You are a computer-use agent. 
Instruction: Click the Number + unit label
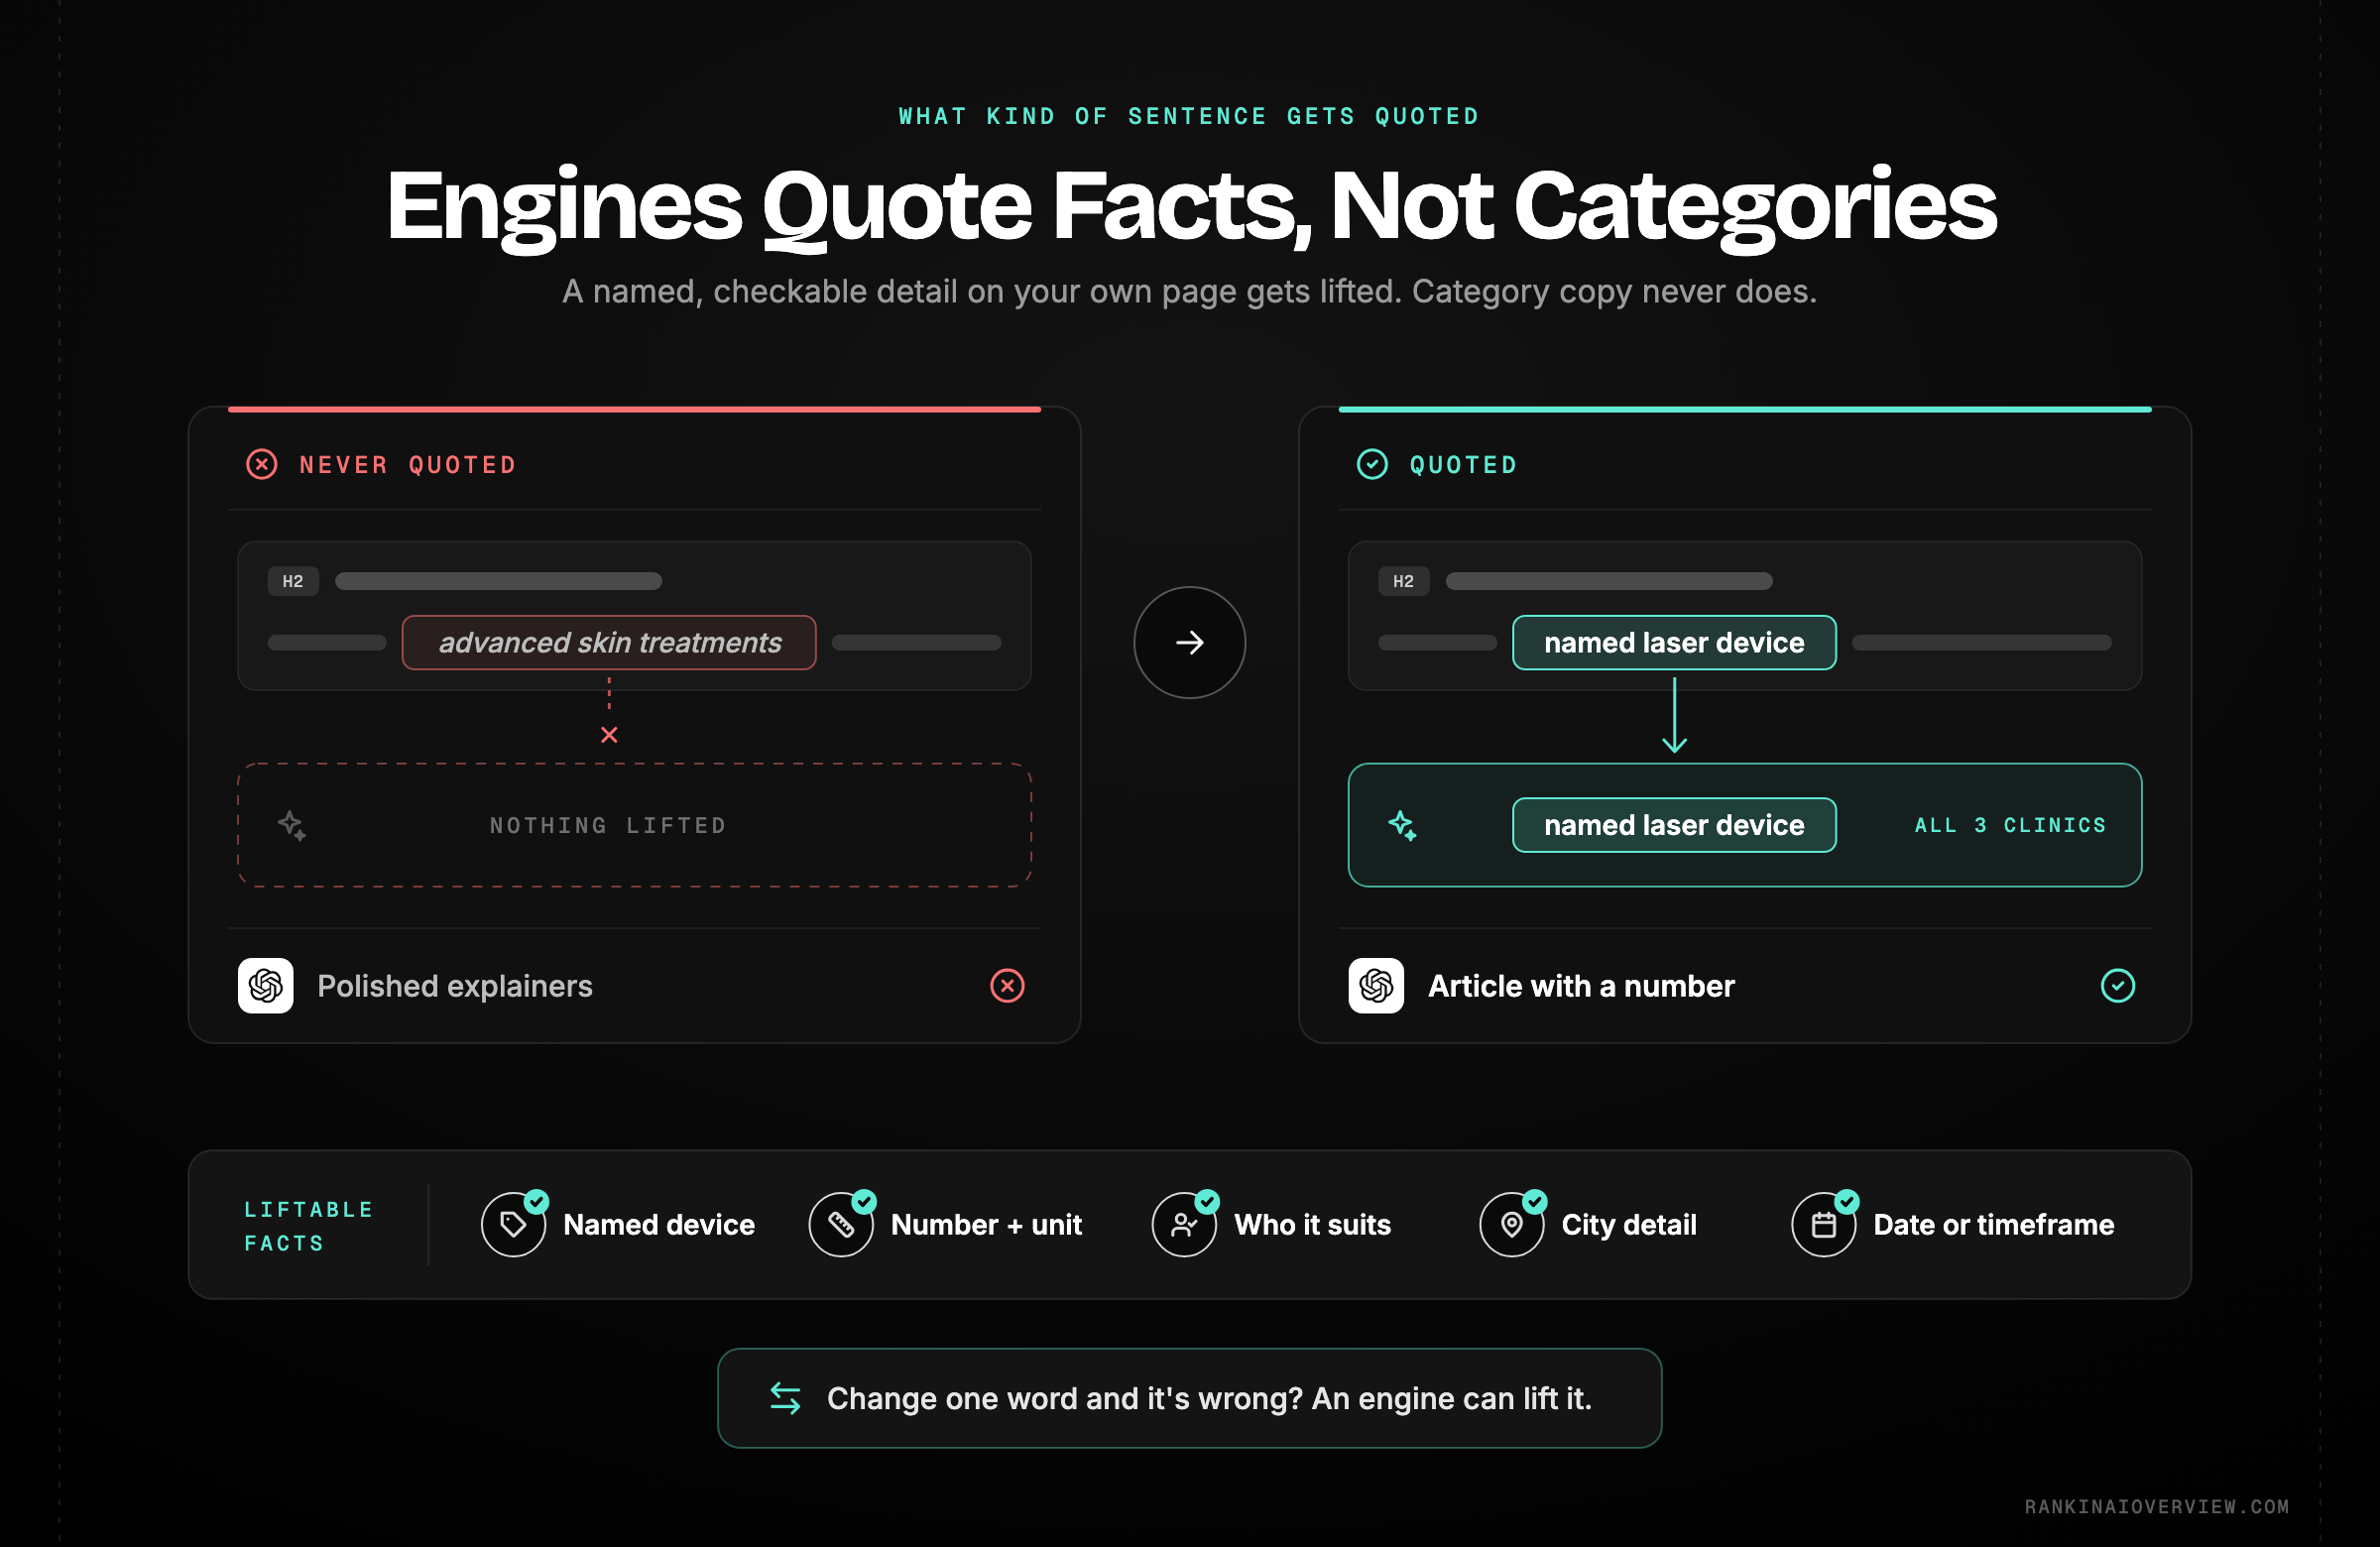[986, 1224]
